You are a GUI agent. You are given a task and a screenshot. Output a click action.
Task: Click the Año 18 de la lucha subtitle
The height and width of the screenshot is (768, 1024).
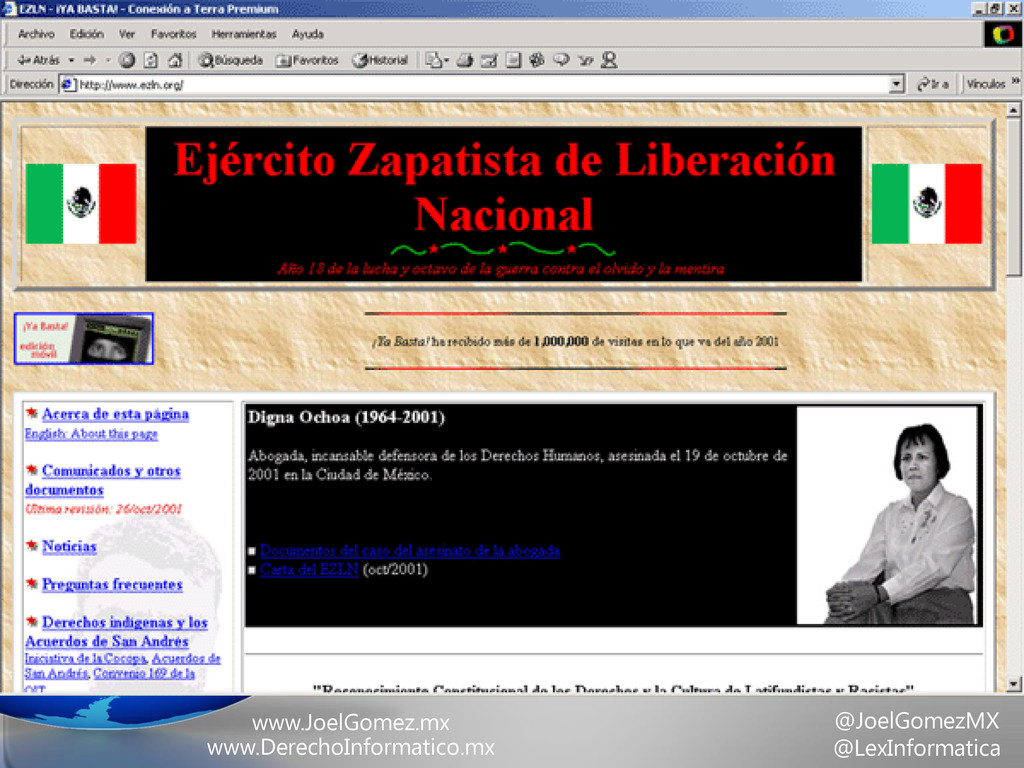click(502, 268)
